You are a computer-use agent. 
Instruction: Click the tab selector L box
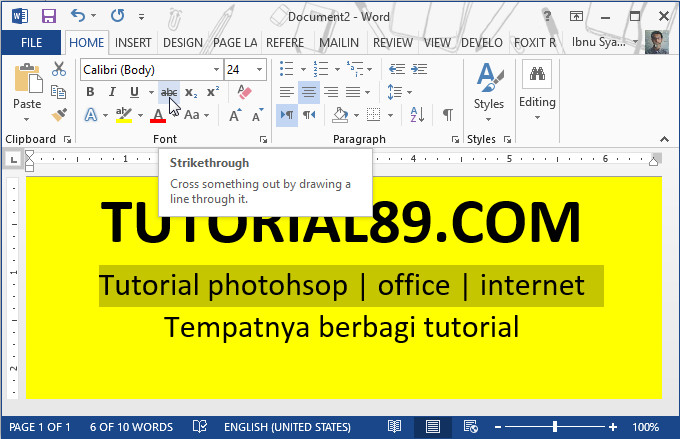14,160
